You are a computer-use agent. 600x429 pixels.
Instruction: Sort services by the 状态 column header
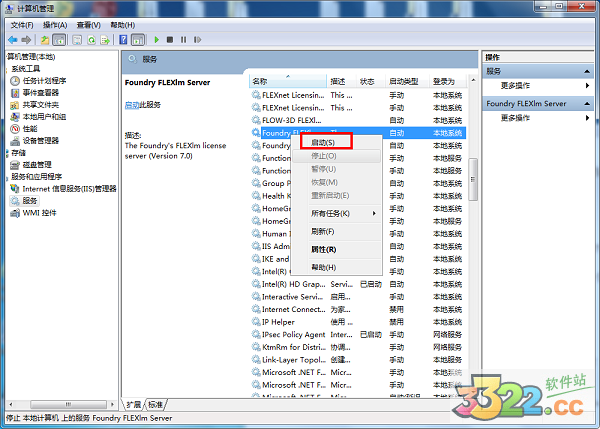pyautogui.click(x=371, y=82)
